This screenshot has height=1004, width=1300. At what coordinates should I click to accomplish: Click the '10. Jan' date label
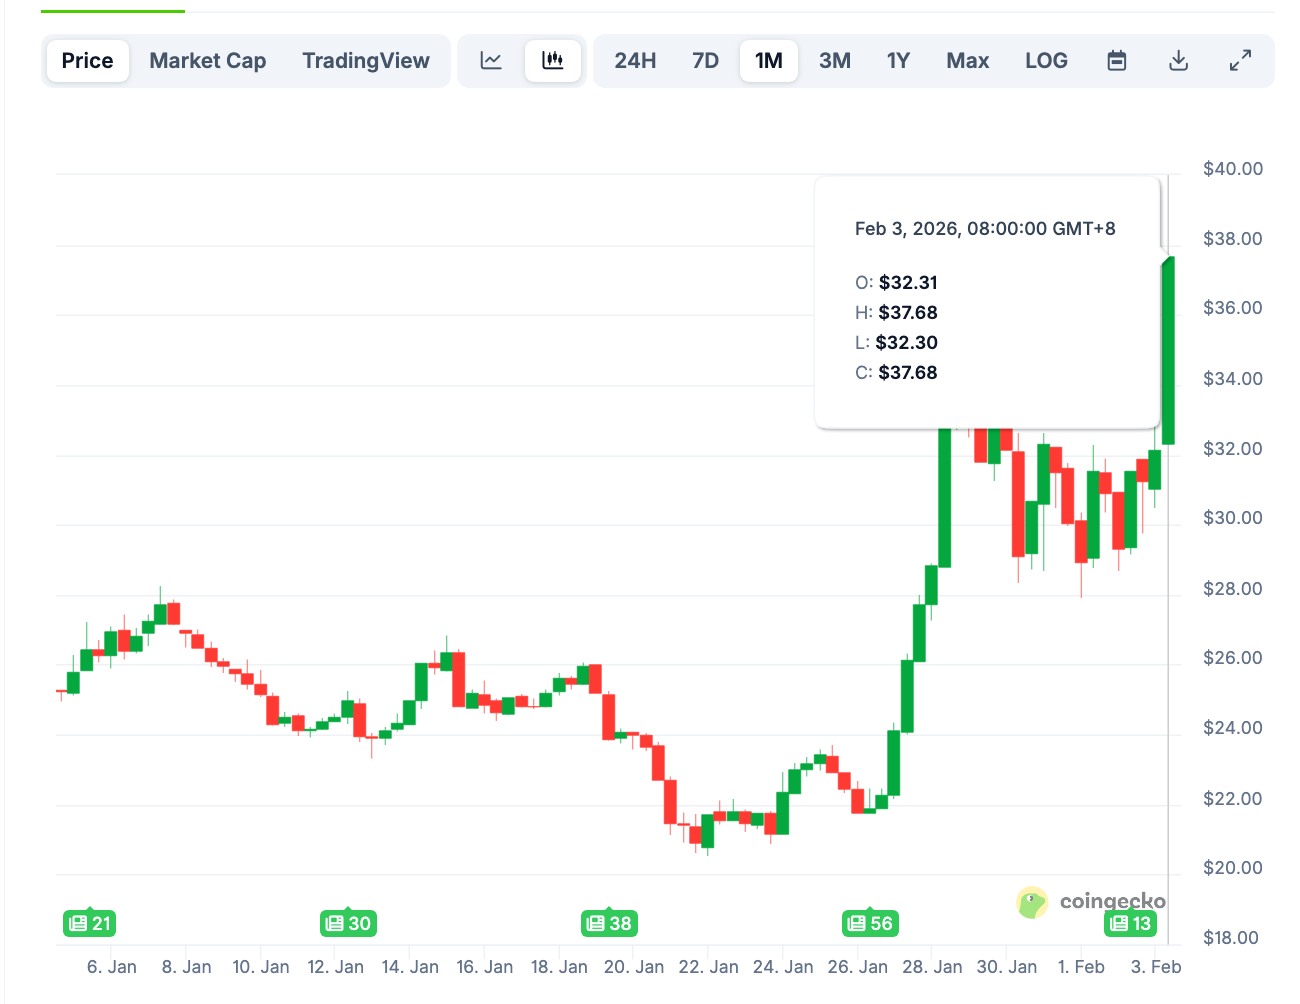pos(261,967)
